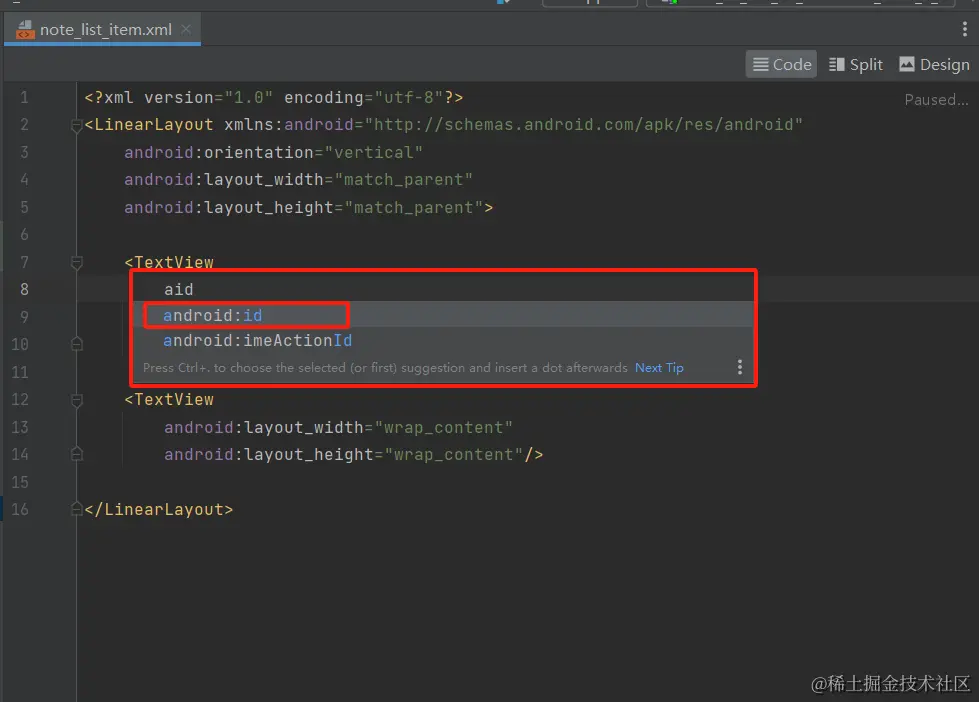Toggle the fold marker on line 10
979x702 pixels.
point(77,344)
